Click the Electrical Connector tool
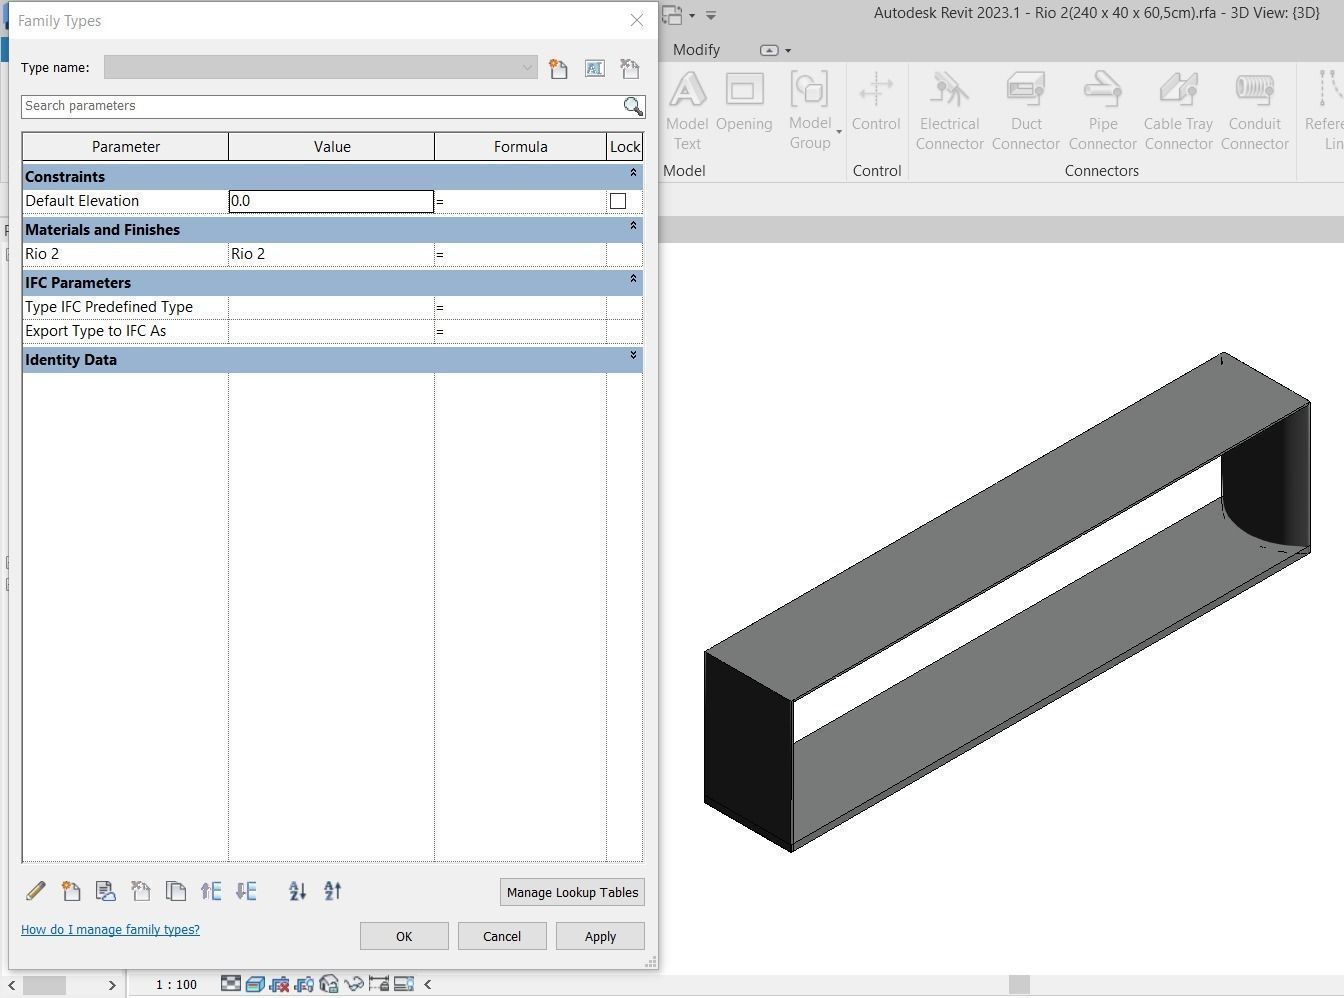Screen dimensions: 1344x998 point(949,110)
